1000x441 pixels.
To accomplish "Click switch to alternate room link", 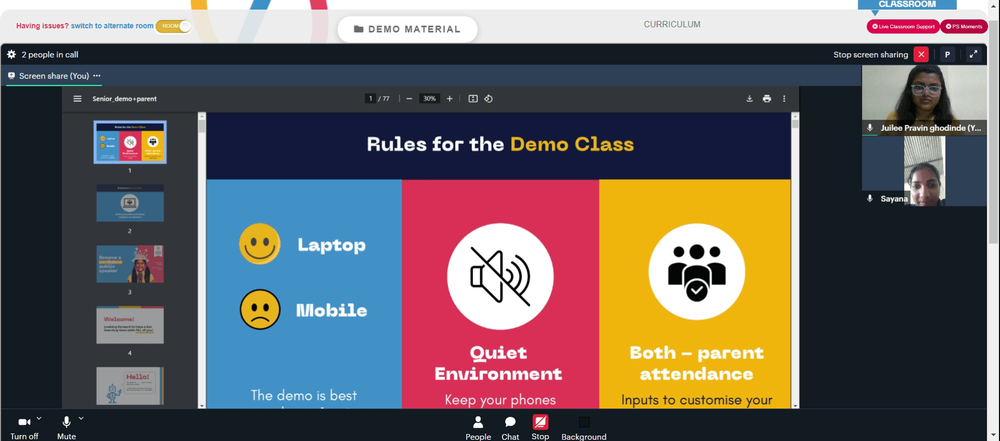I will (x=112, y=26).
